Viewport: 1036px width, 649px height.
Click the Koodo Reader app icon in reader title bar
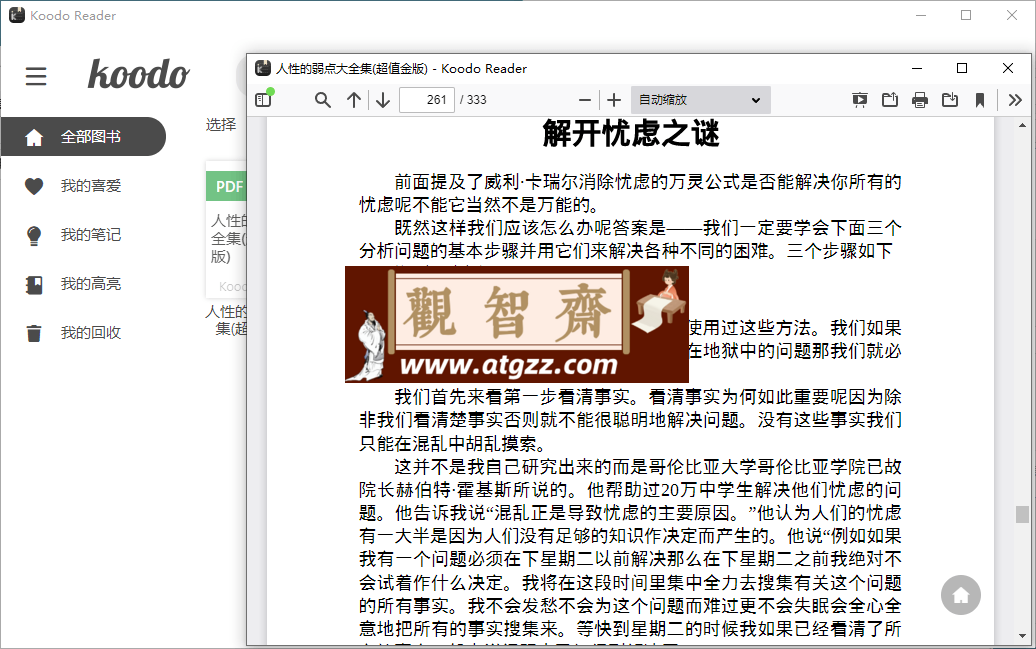pyautogui.click(x=263, y=68)
